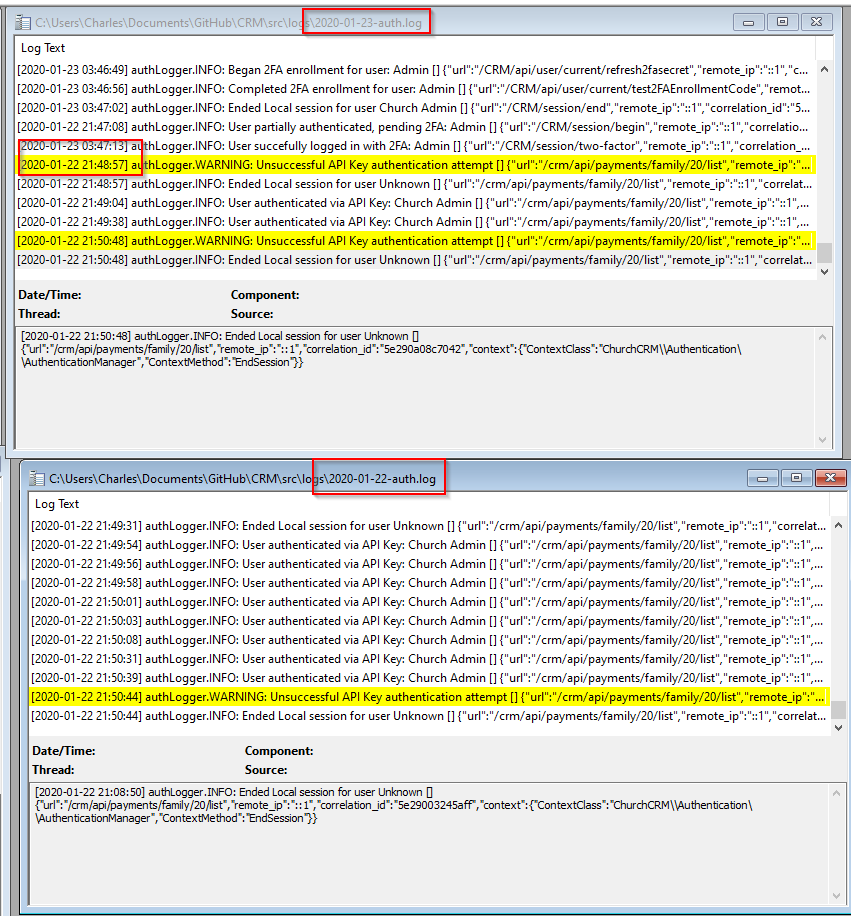The width and height of the screenshot is (851, 916).
Task: Click the bottom log list's vertical scrollbar thumb
Action: [838, 709]
